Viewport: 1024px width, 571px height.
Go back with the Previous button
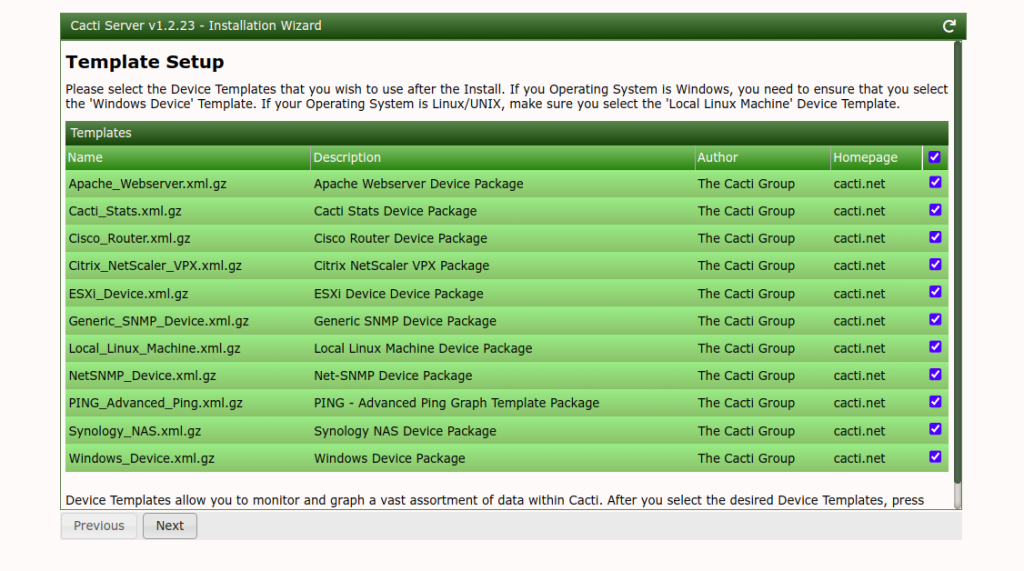pos(99,526)
